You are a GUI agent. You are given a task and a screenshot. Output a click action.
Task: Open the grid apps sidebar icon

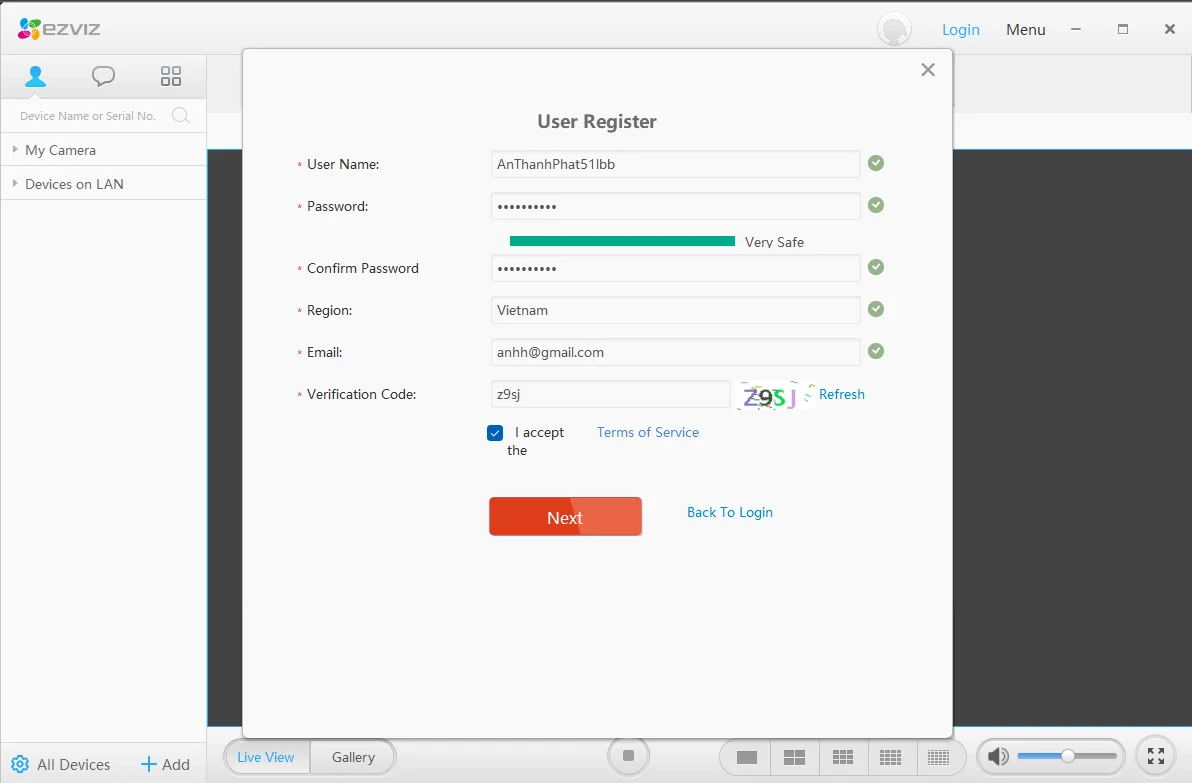coord(171,76)
